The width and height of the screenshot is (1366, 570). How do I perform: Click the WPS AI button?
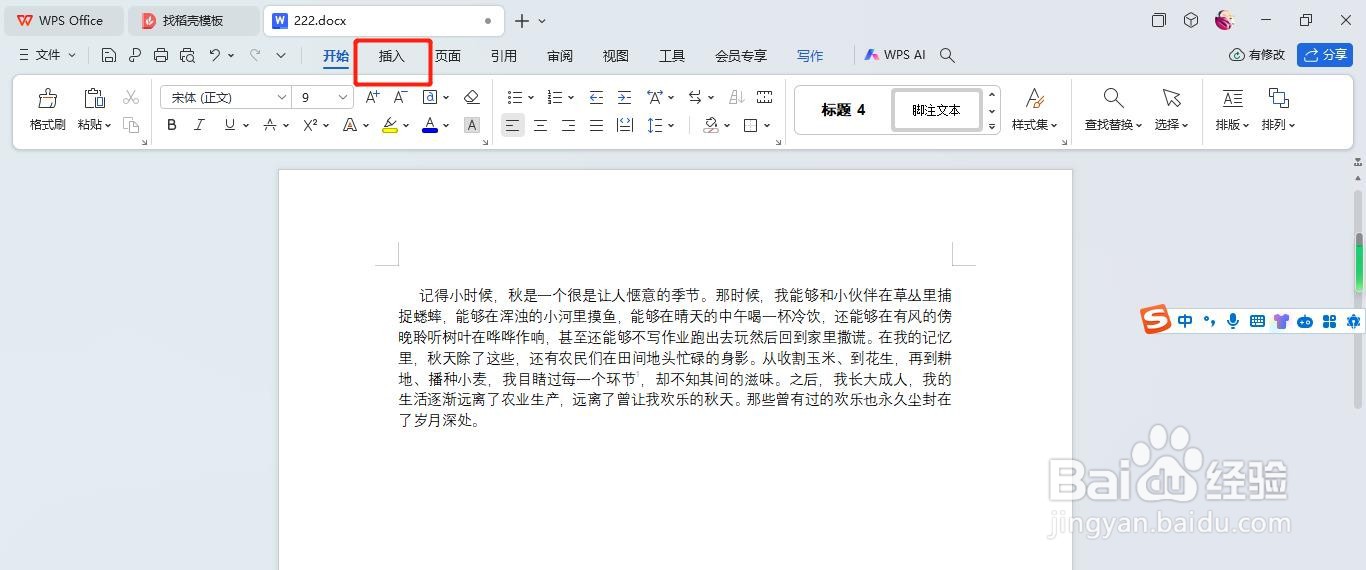[895, 56]
